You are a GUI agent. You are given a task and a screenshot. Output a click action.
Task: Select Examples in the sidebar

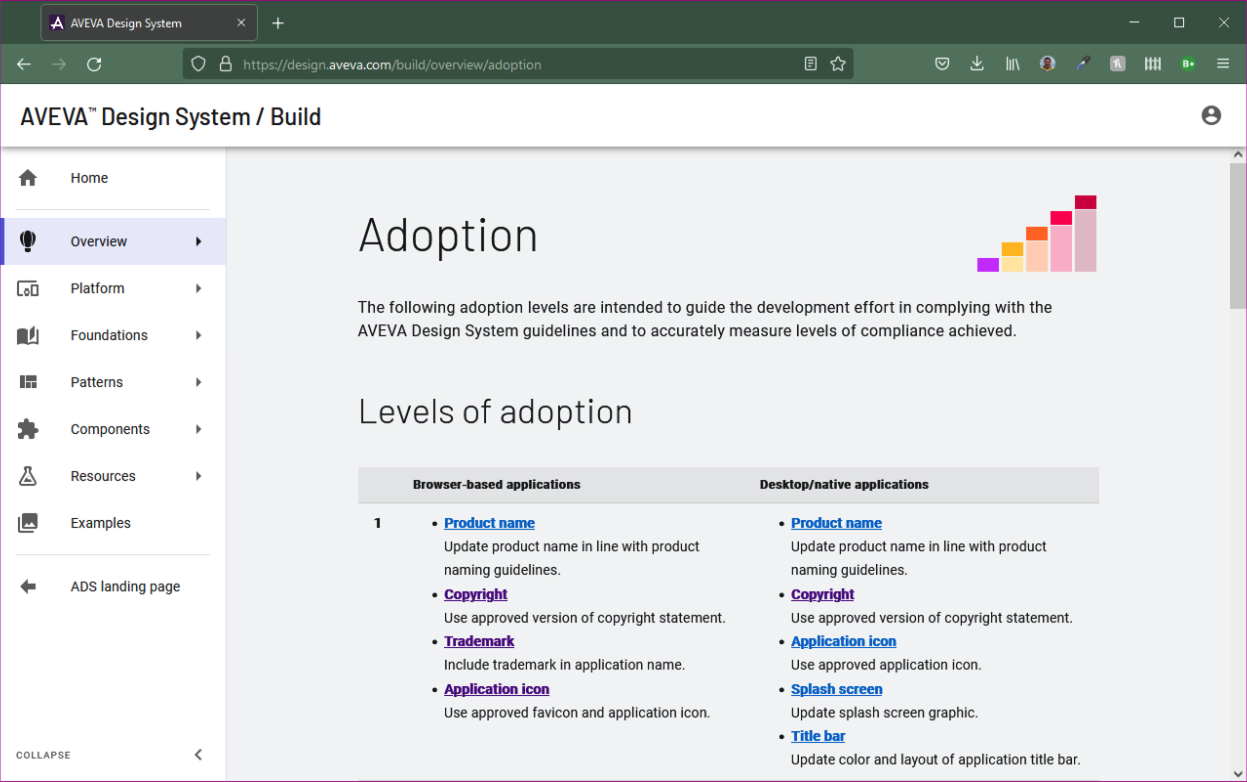(113, 523)
